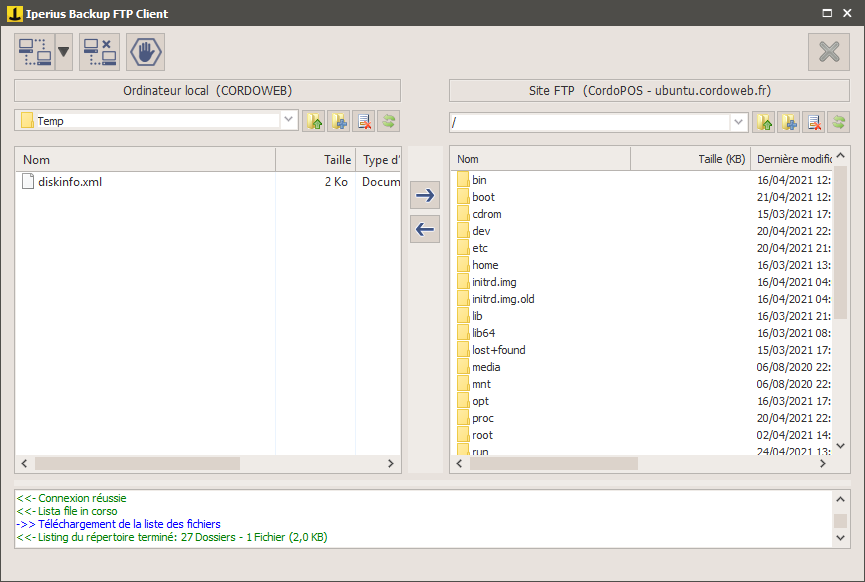
Task: Click the local pane scroll right arrow
Action: 391,463
